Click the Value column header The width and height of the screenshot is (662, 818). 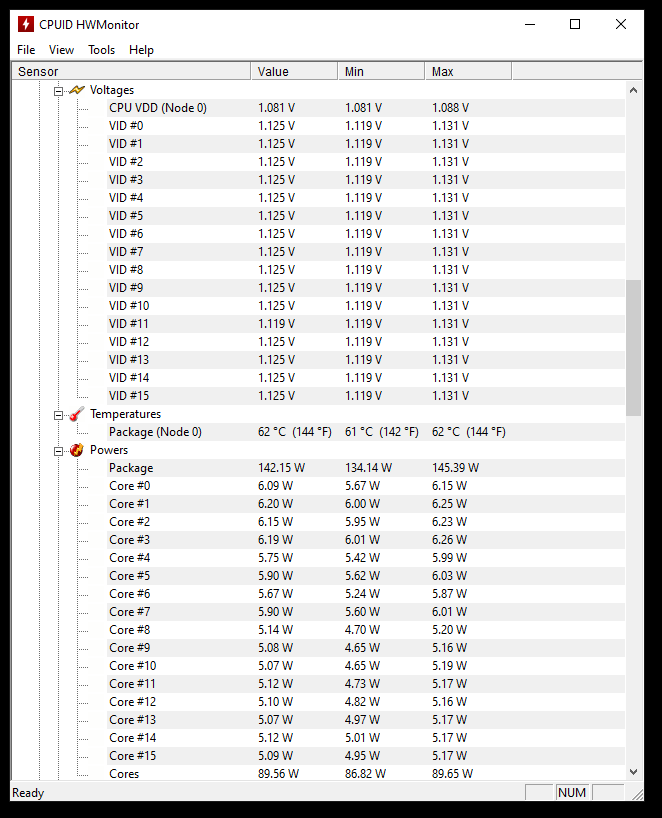[294, 71]
